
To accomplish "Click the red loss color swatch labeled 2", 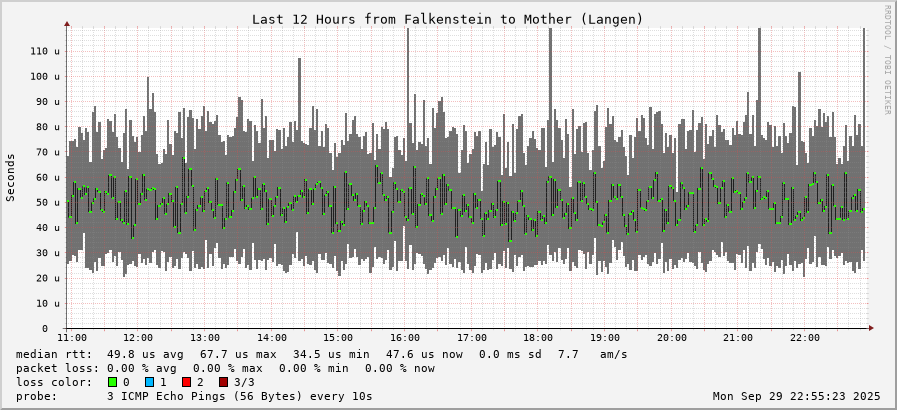I will click(185, 382).
